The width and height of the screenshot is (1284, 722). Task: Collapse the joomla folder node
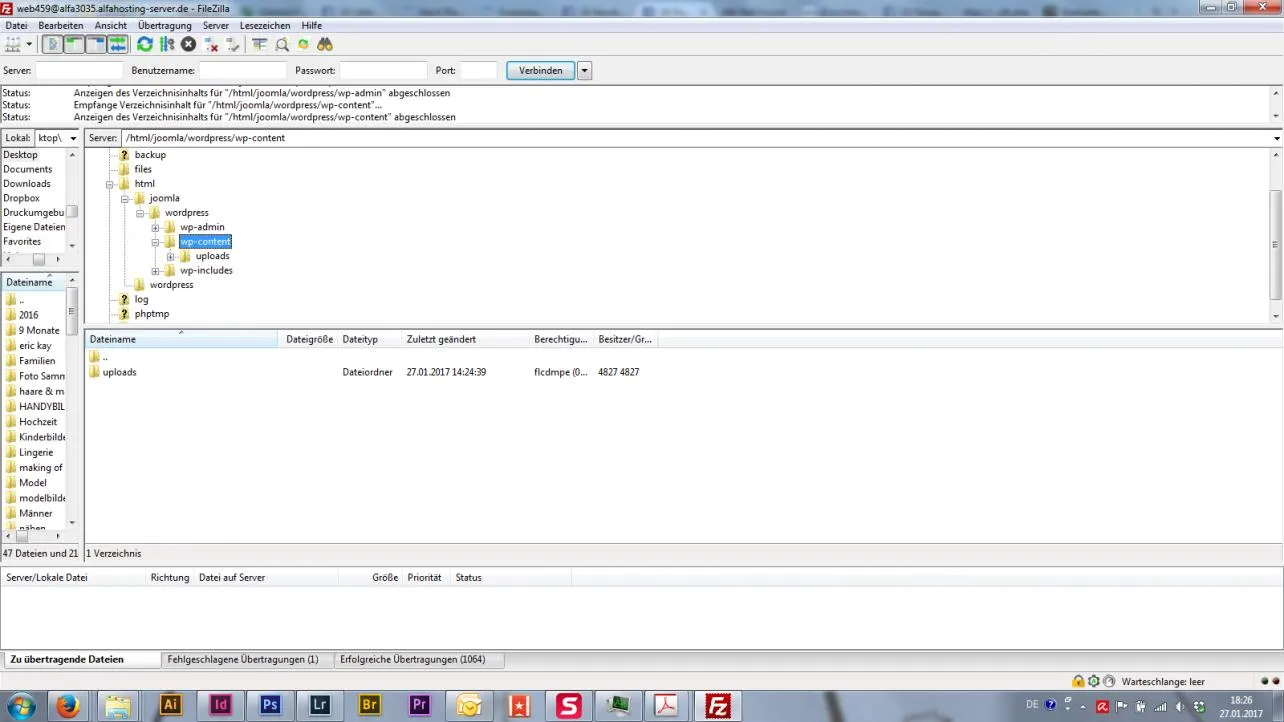pyautogui.click(x=126, y=198)
